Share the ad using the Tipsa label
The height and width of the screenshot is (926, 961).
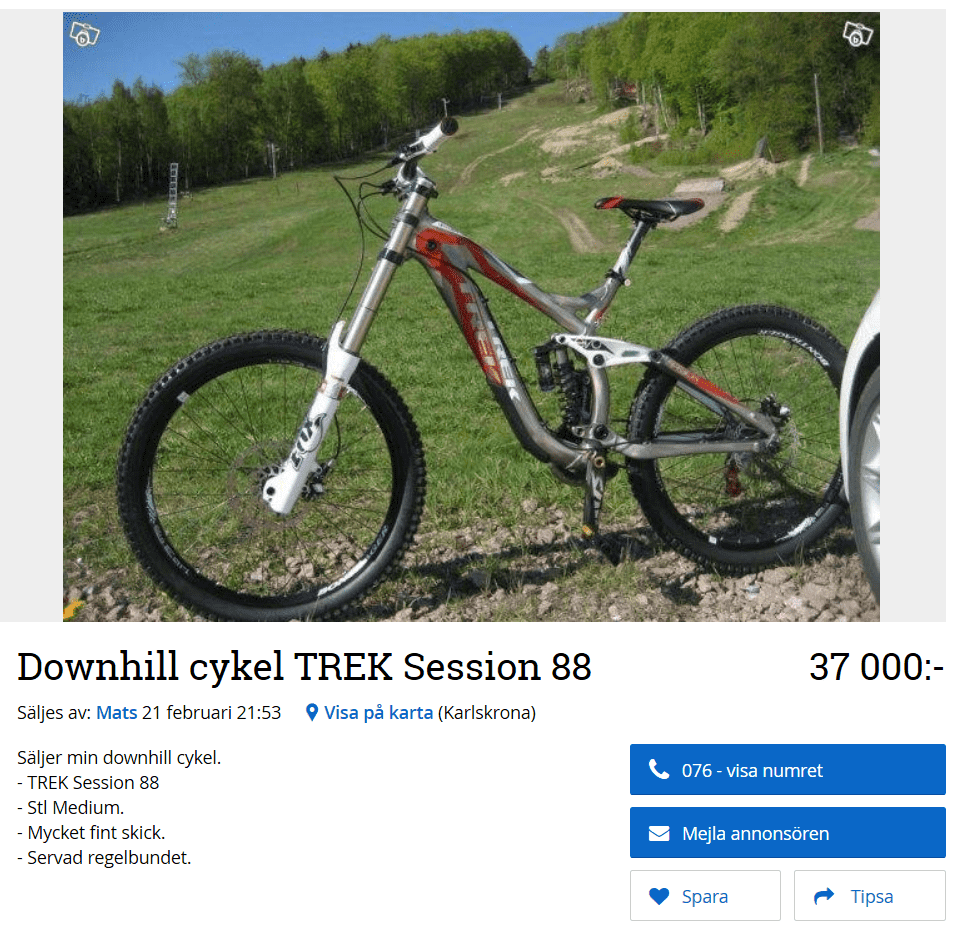click(x=872, y=897)
